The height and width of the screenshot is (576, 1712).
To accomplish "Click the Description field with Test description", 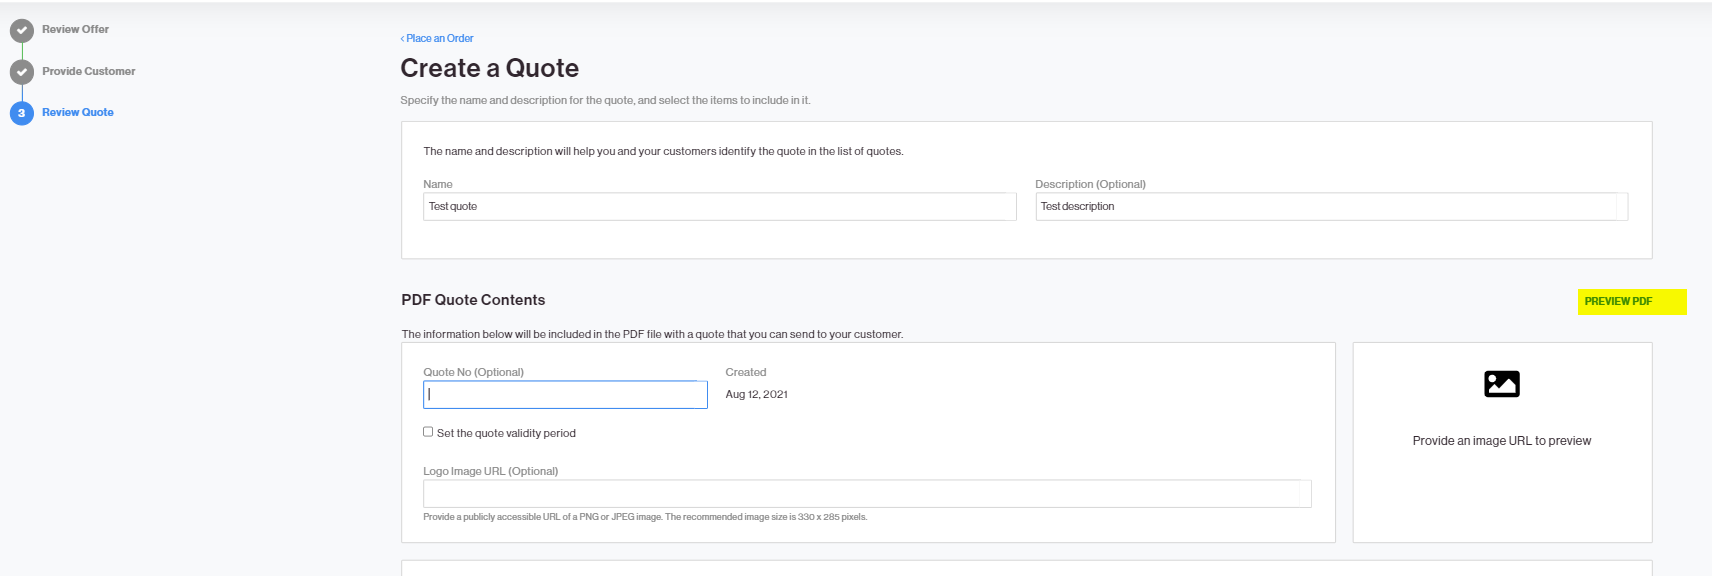I will 1332,206.
